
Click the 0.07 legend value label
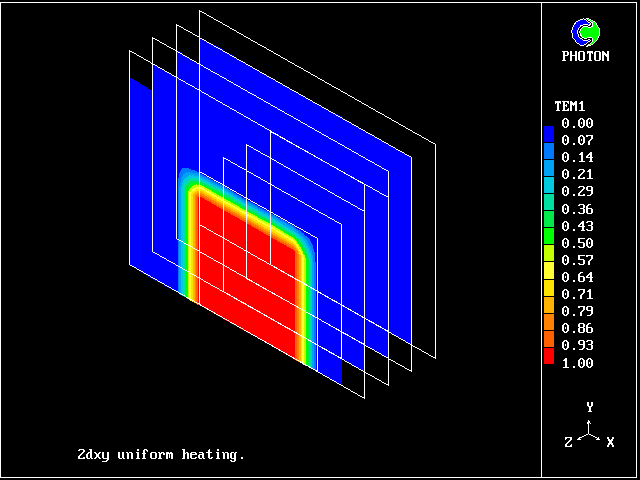point(577,140)
